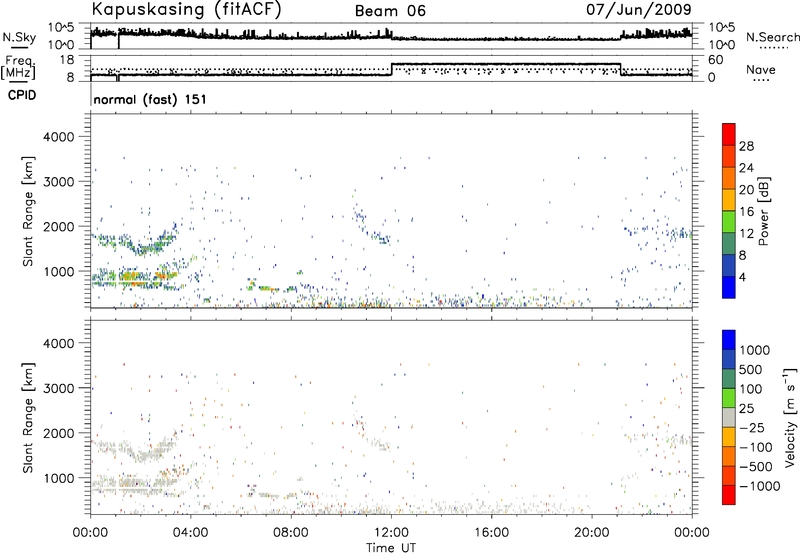
Task: Click the "18" frequency axis tick label
Action: [67, 60]
